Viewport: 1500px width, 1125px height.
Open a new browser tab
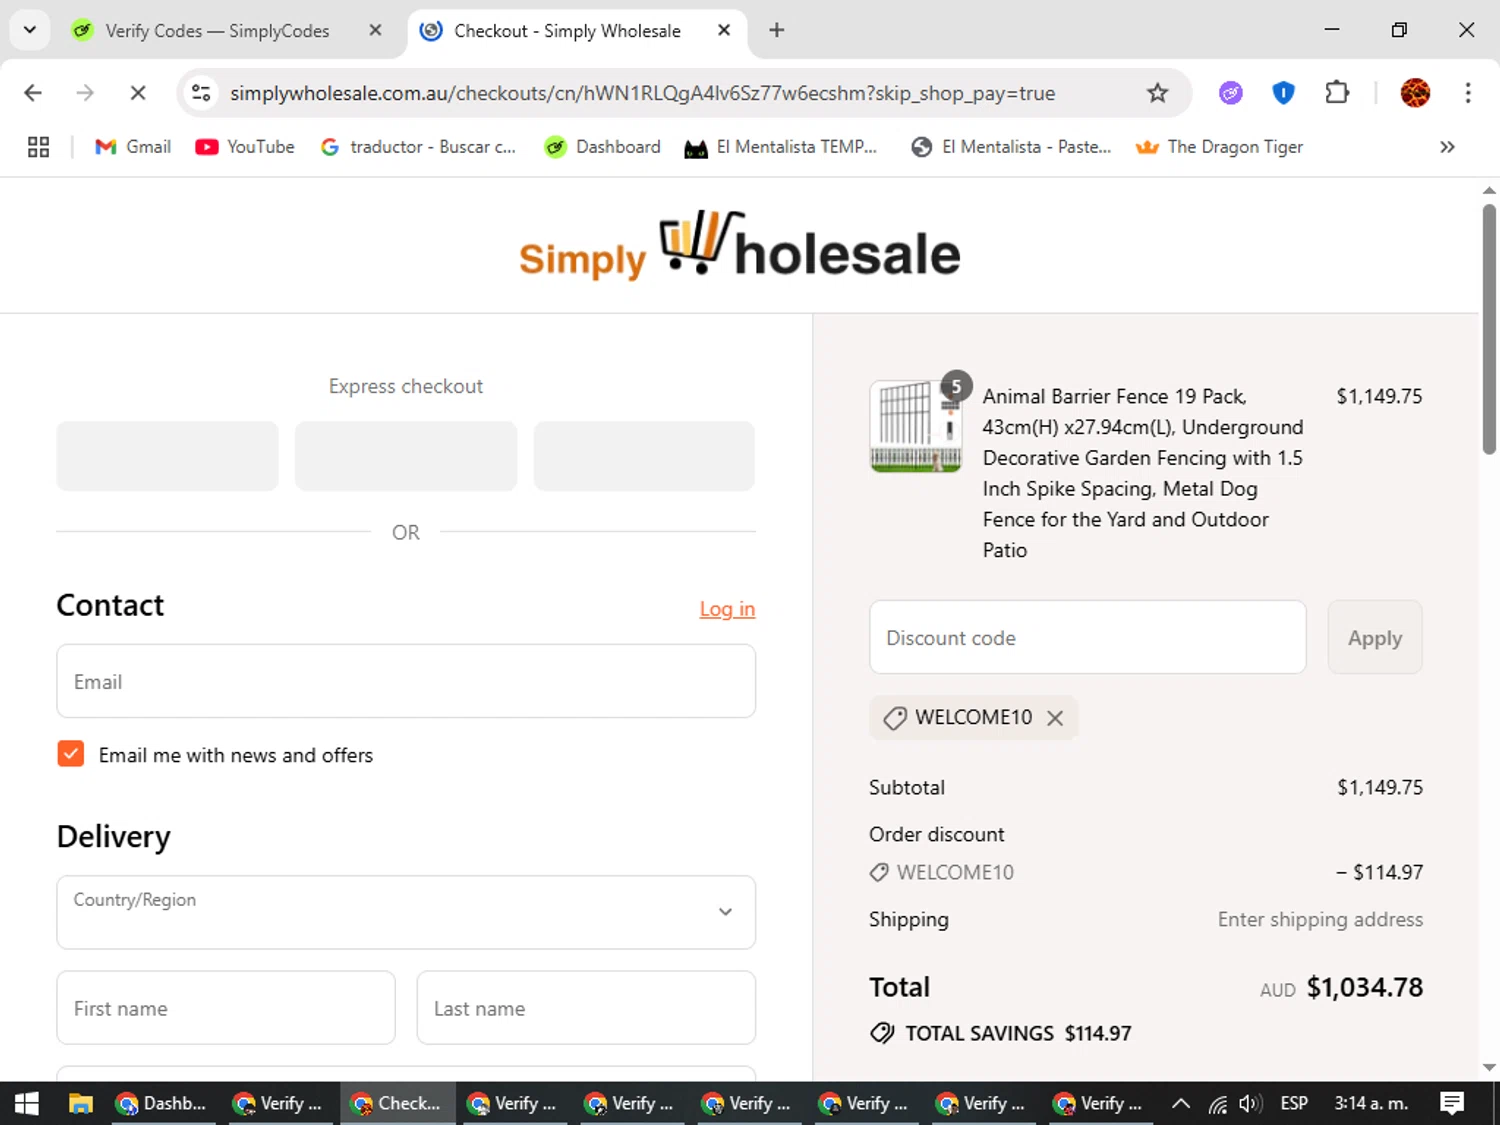[x=776, y=31]
